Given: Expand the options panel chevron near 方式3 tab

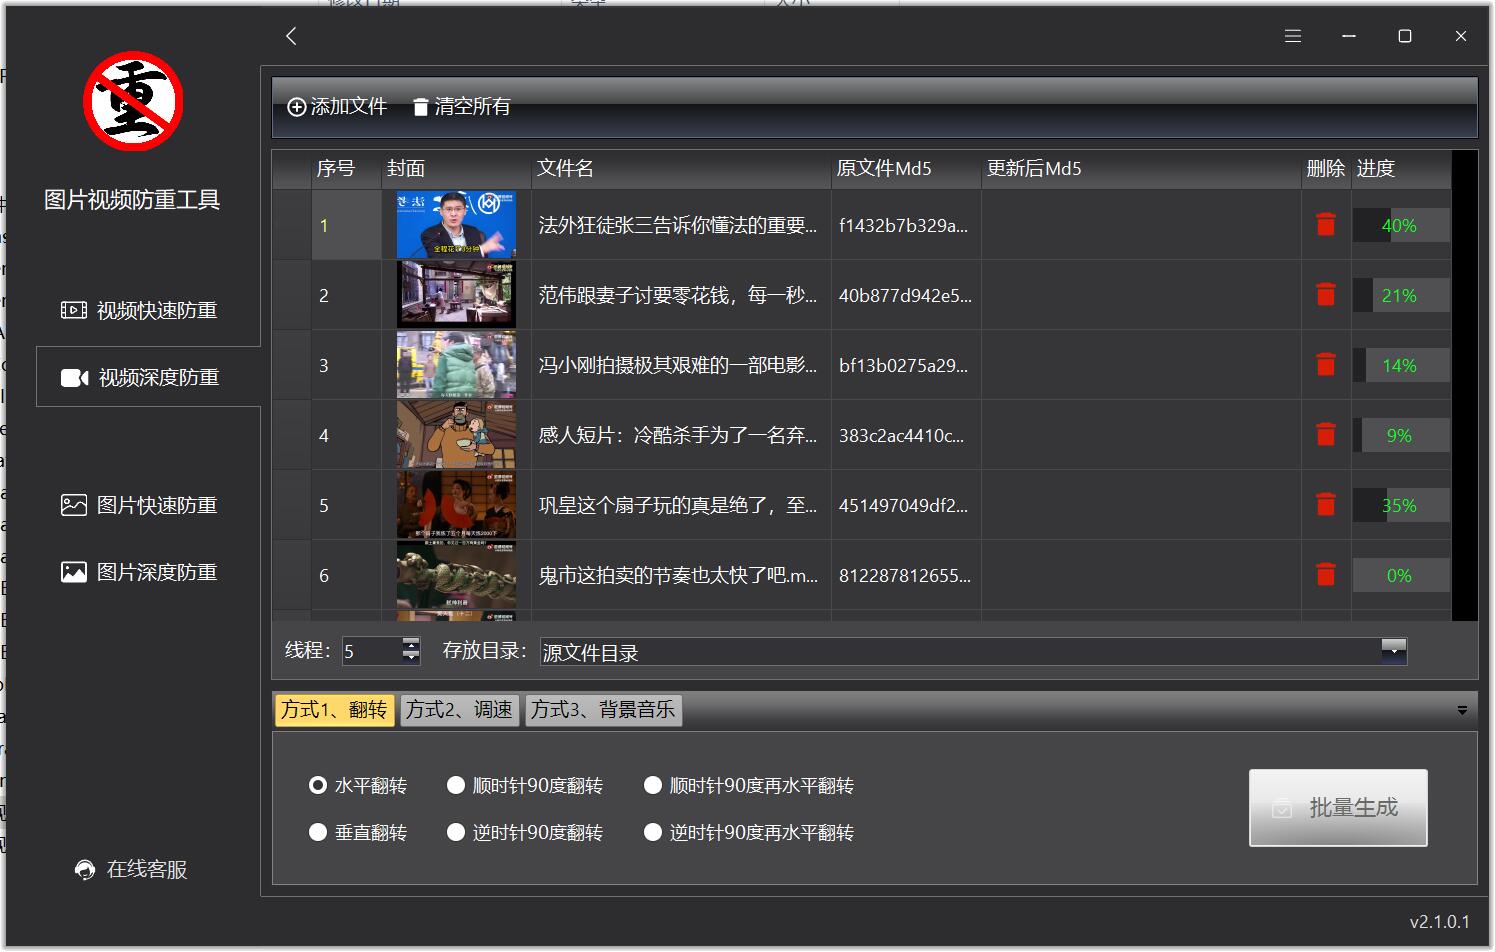Looking at the screenshot, I should click(x=1463, y=710).
